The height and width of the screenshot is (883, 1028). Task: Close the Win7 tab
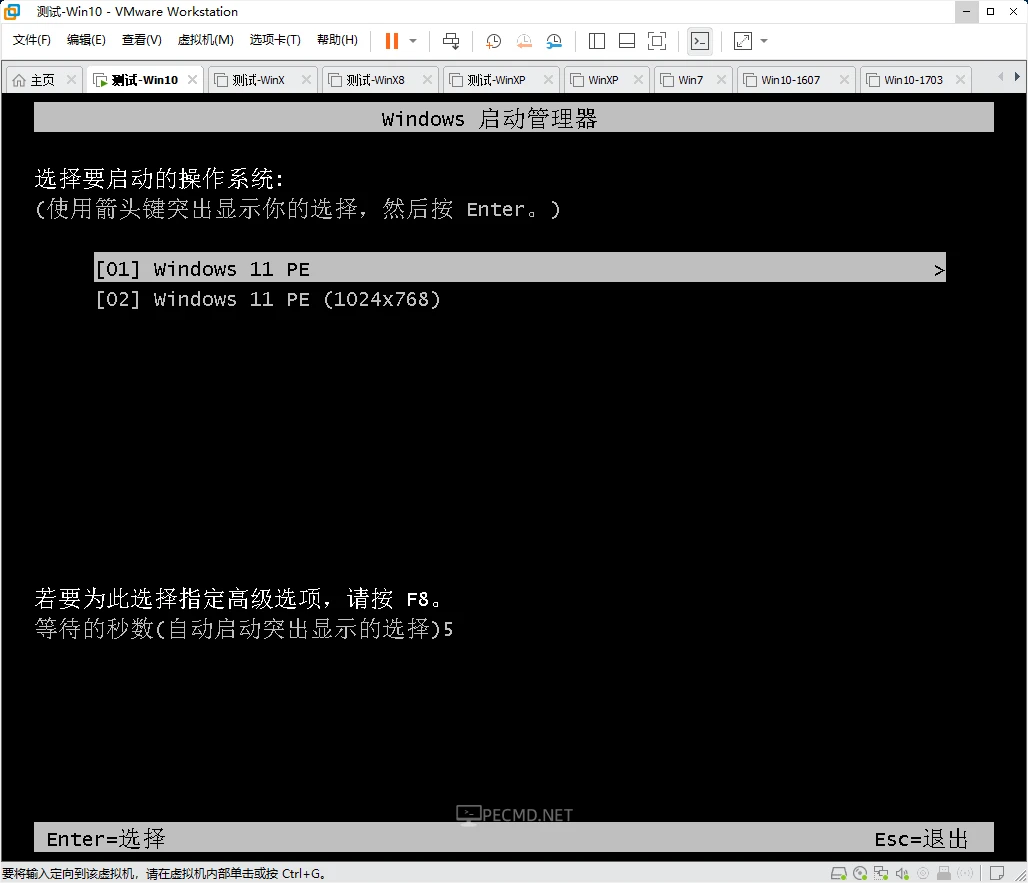721,79
